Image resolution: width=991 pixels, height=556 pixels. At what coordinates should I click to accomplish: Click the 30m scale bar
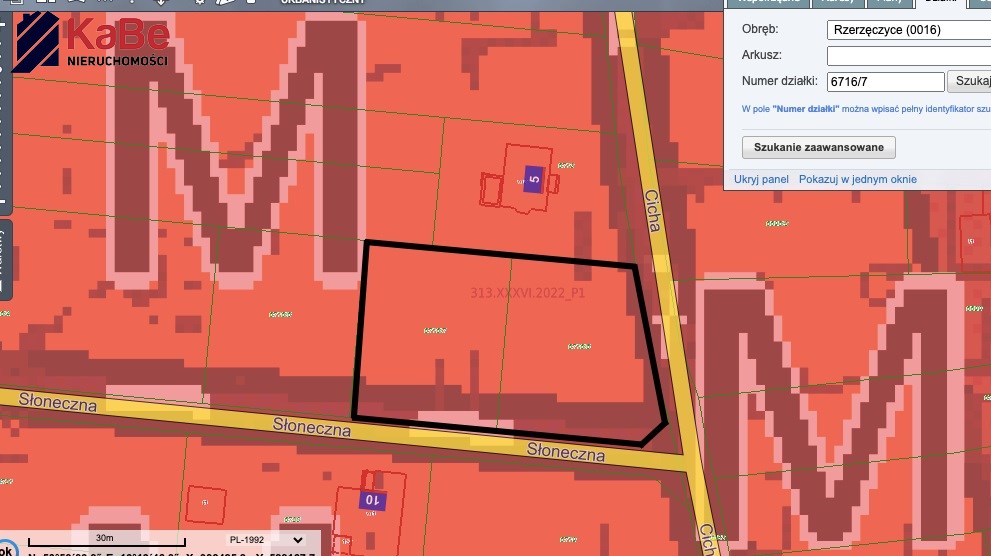point(105,541)
